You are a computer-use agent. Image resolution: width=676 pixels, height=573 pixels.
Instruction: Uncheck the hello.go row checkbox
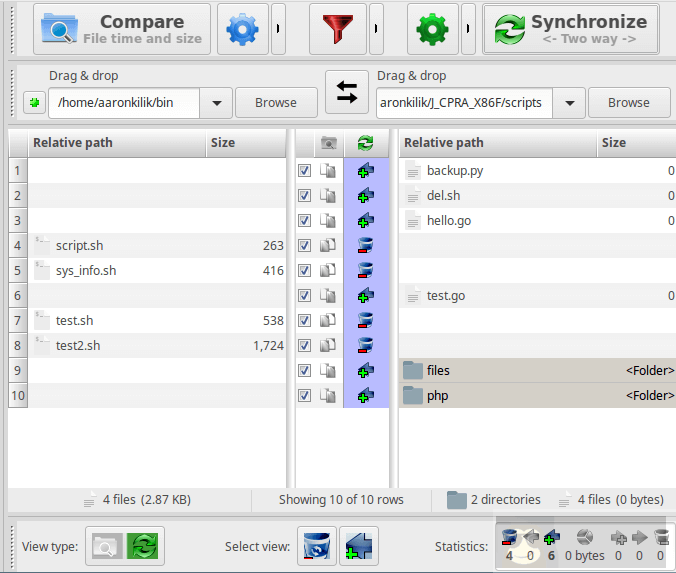[304, 221]
